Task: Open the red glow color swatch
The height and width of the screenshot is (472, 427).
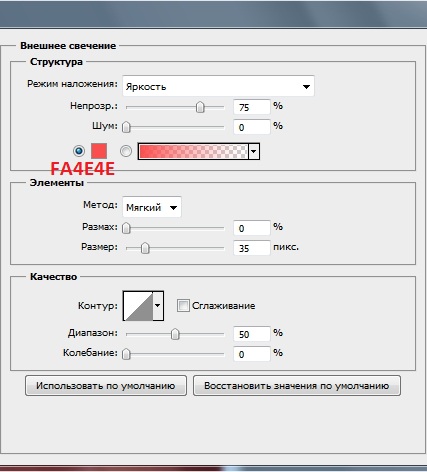Action: [x=99, y=151]
